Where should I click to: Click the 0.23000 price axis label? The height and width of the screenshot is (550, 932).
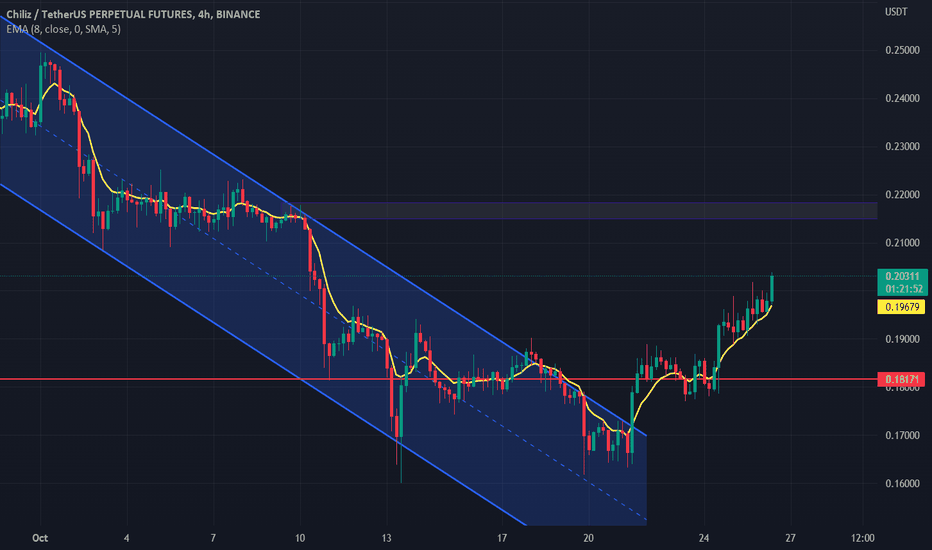coord(902,147)
